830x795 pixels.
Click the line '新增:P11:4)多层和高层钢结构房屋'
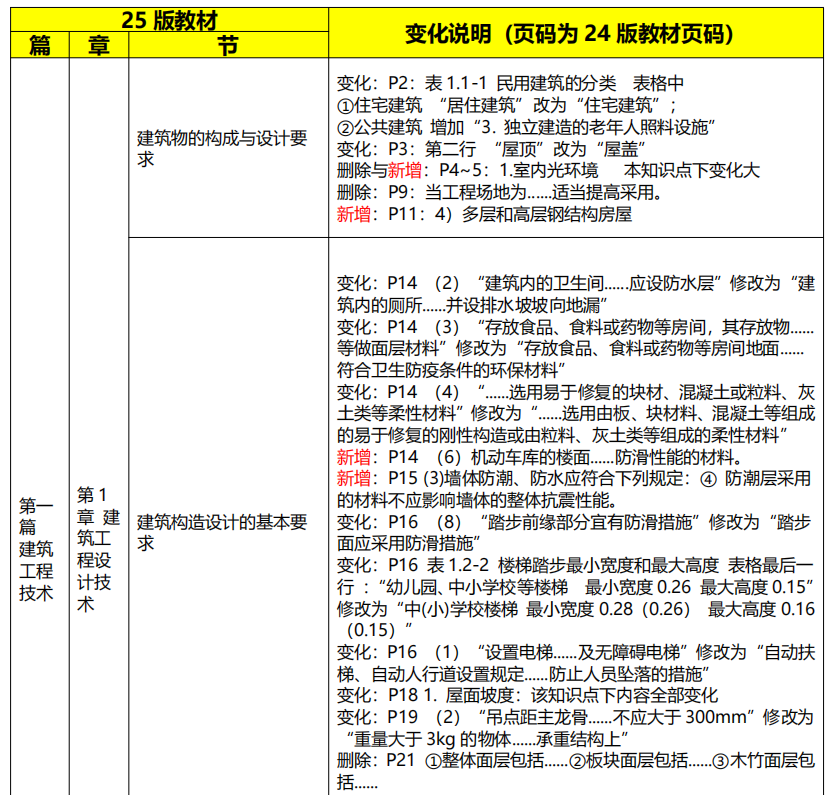point(484,214)
